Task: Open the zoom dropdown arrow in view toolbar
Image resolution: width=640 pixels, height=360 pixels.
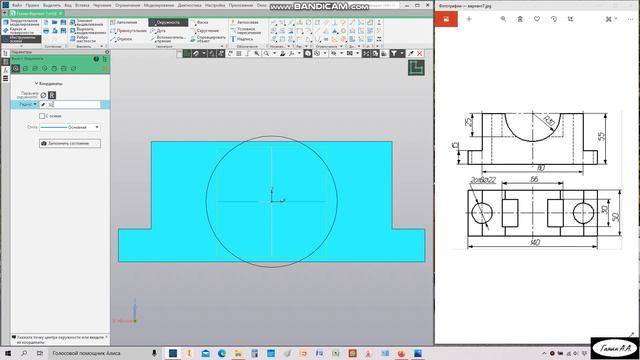Action: [x=274, y=53]
